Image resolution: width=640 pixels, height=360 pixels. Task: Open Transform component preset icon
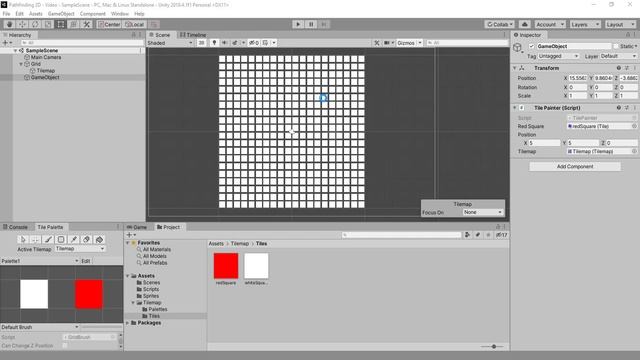click(x=627, y=68)
